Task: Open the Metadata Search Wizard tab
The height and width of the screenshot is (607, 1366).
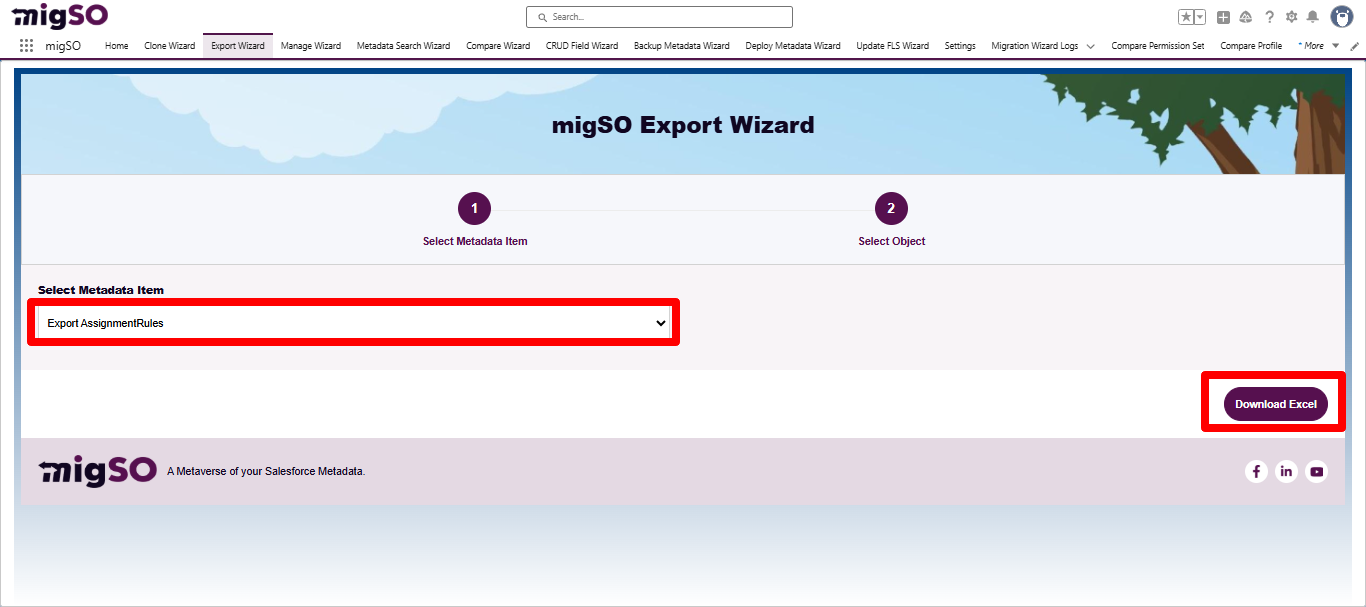Action: point(404,46)
